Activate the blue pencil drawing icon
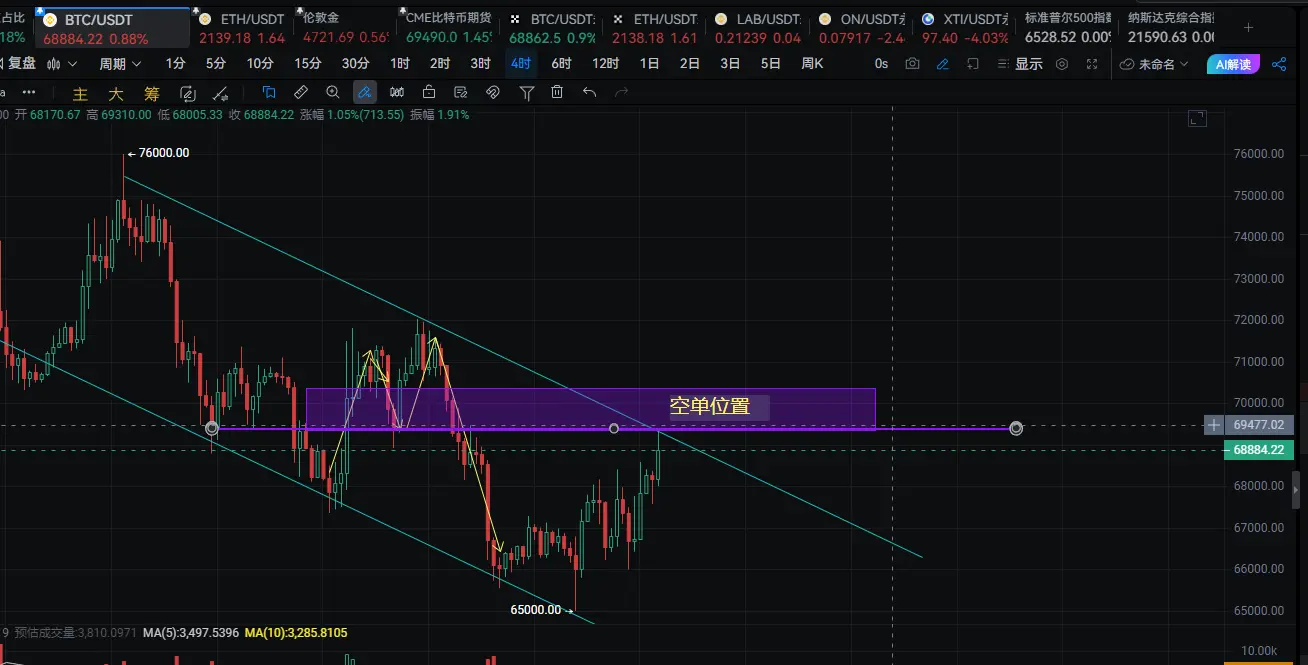This screenshot has width=1308, height=665. click(942, 64)
